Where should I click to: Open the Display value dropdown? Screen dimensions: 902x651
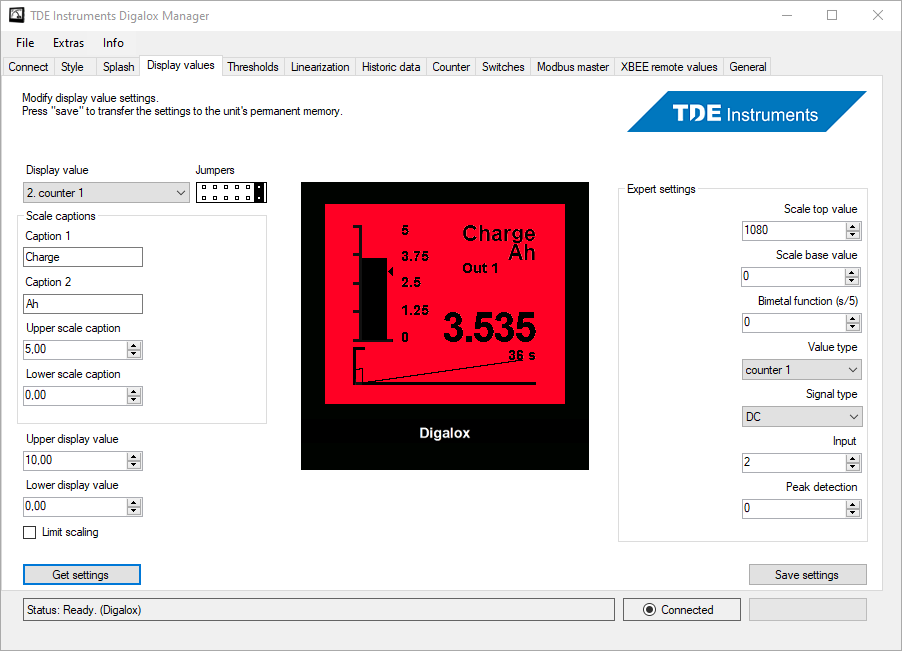[106, 193]
